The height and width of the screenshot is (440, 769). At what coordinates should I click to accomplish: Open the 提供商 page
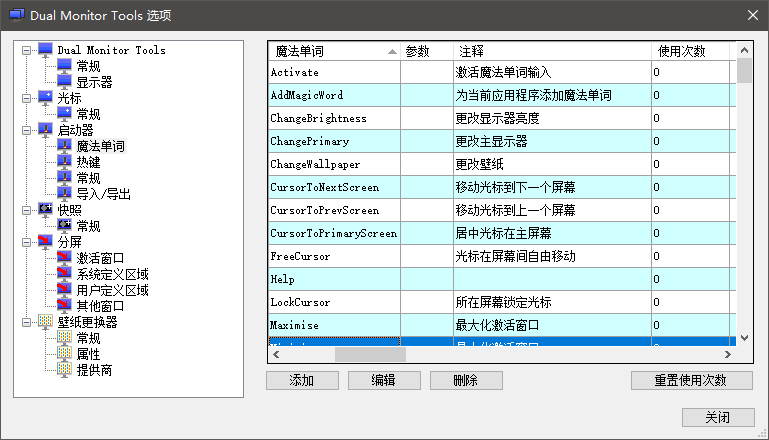click(x=94, y=370)
